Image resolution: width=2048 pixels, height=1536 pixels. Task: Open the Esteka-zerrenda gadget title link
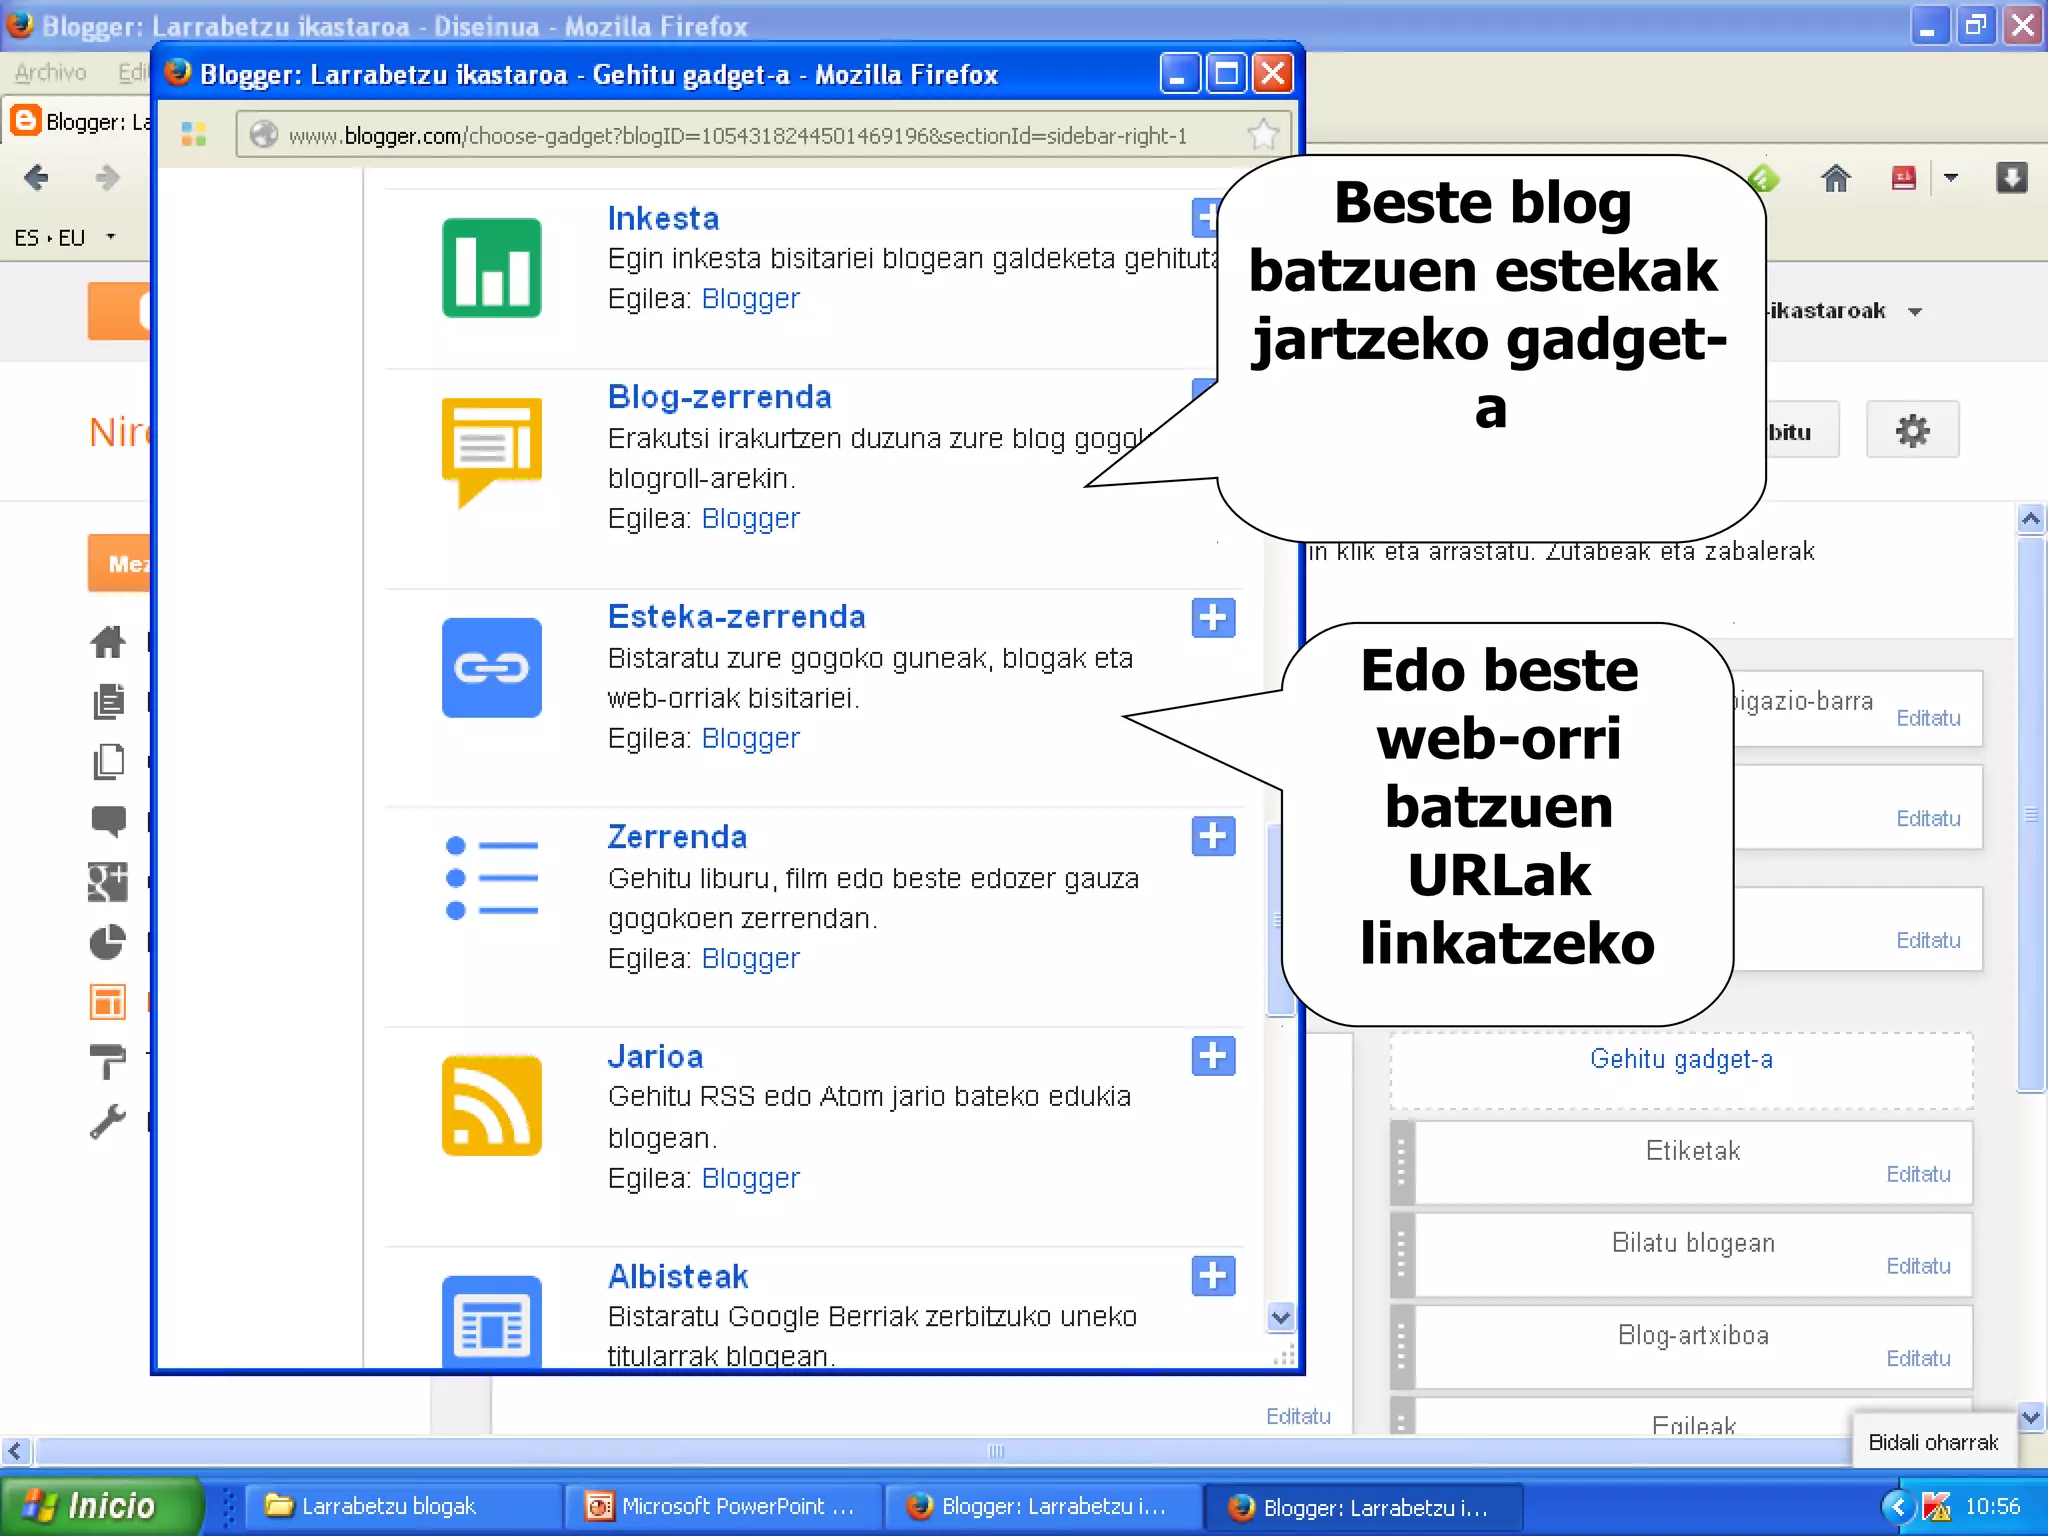point(736,617)
